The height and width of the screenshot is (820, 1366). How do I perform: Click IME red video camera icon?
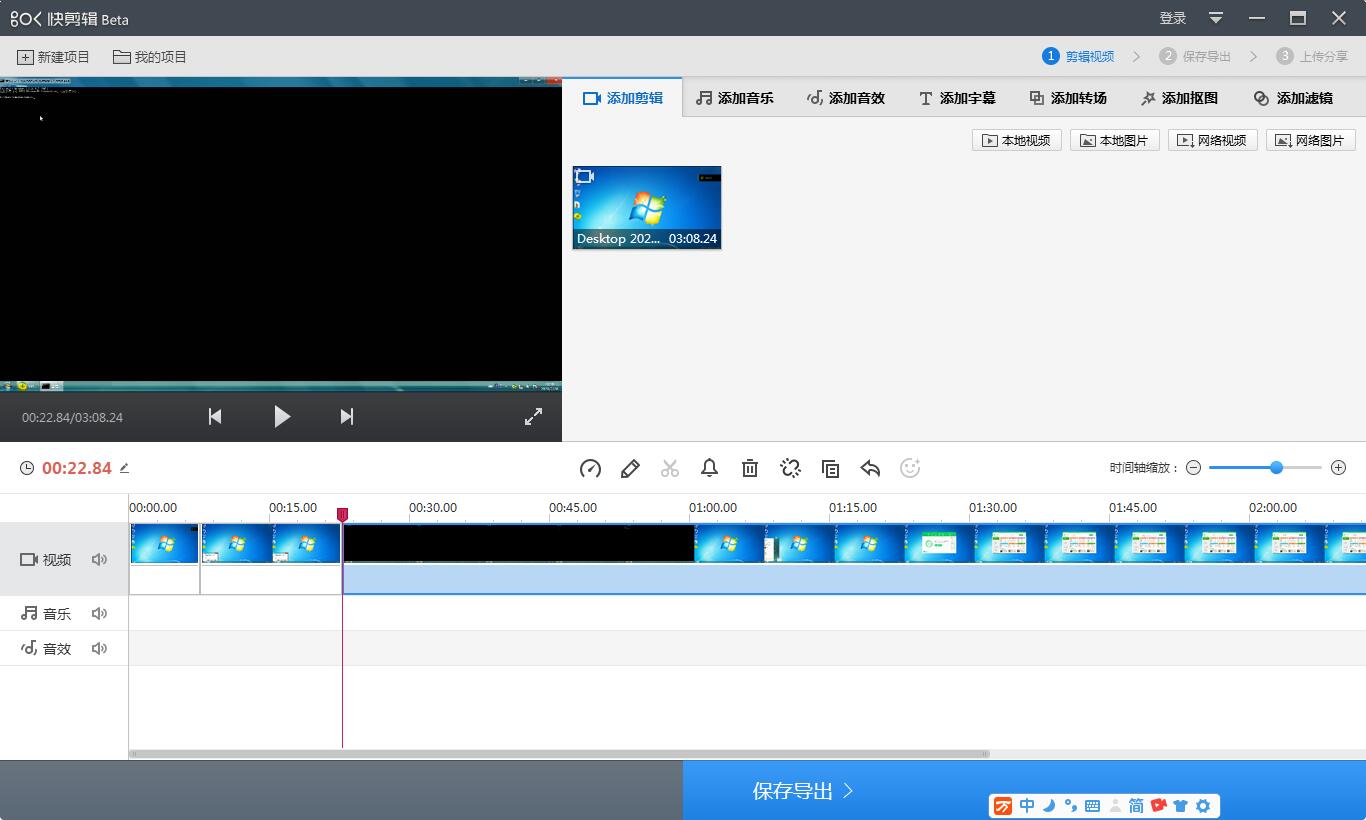1159,805
